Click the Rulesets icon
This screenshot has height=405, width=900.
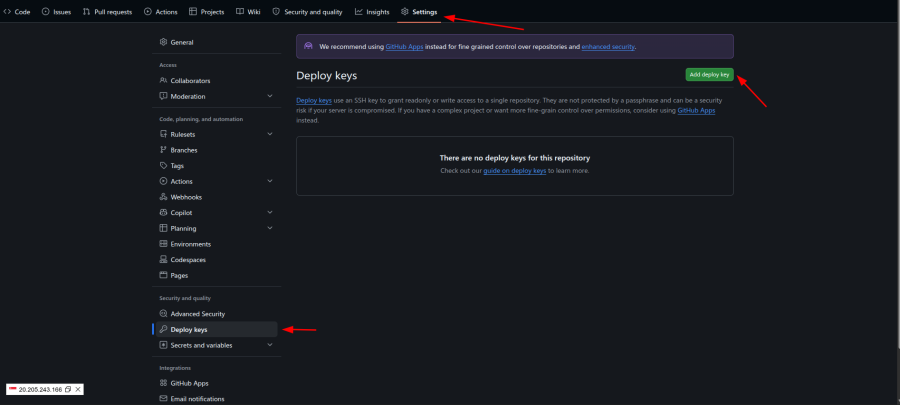pyautogui.click(x=163, y=134)
